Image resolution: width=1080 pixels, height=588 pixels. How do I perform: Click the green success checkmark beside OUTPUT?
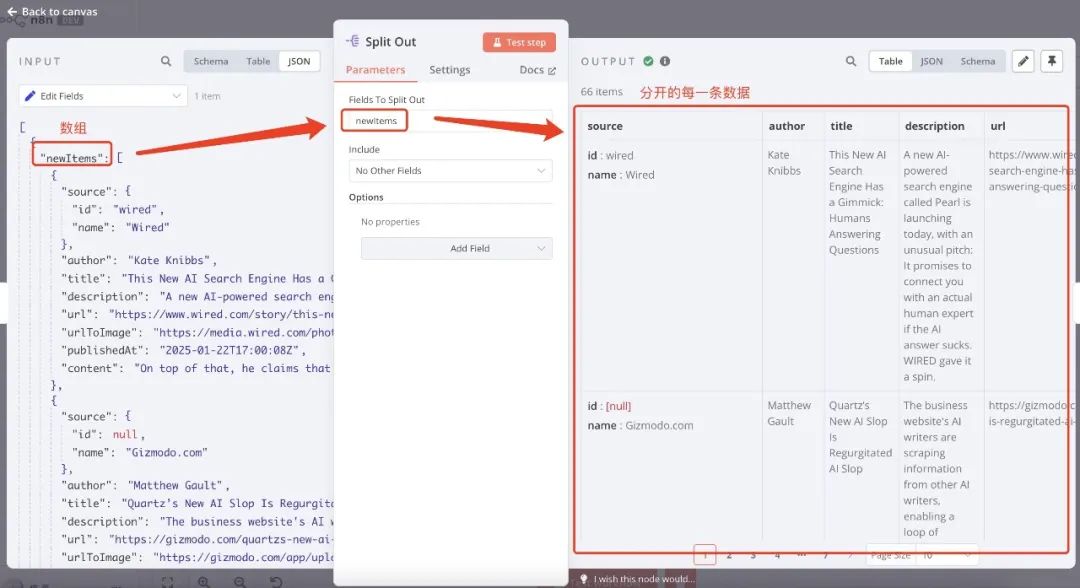646,61
